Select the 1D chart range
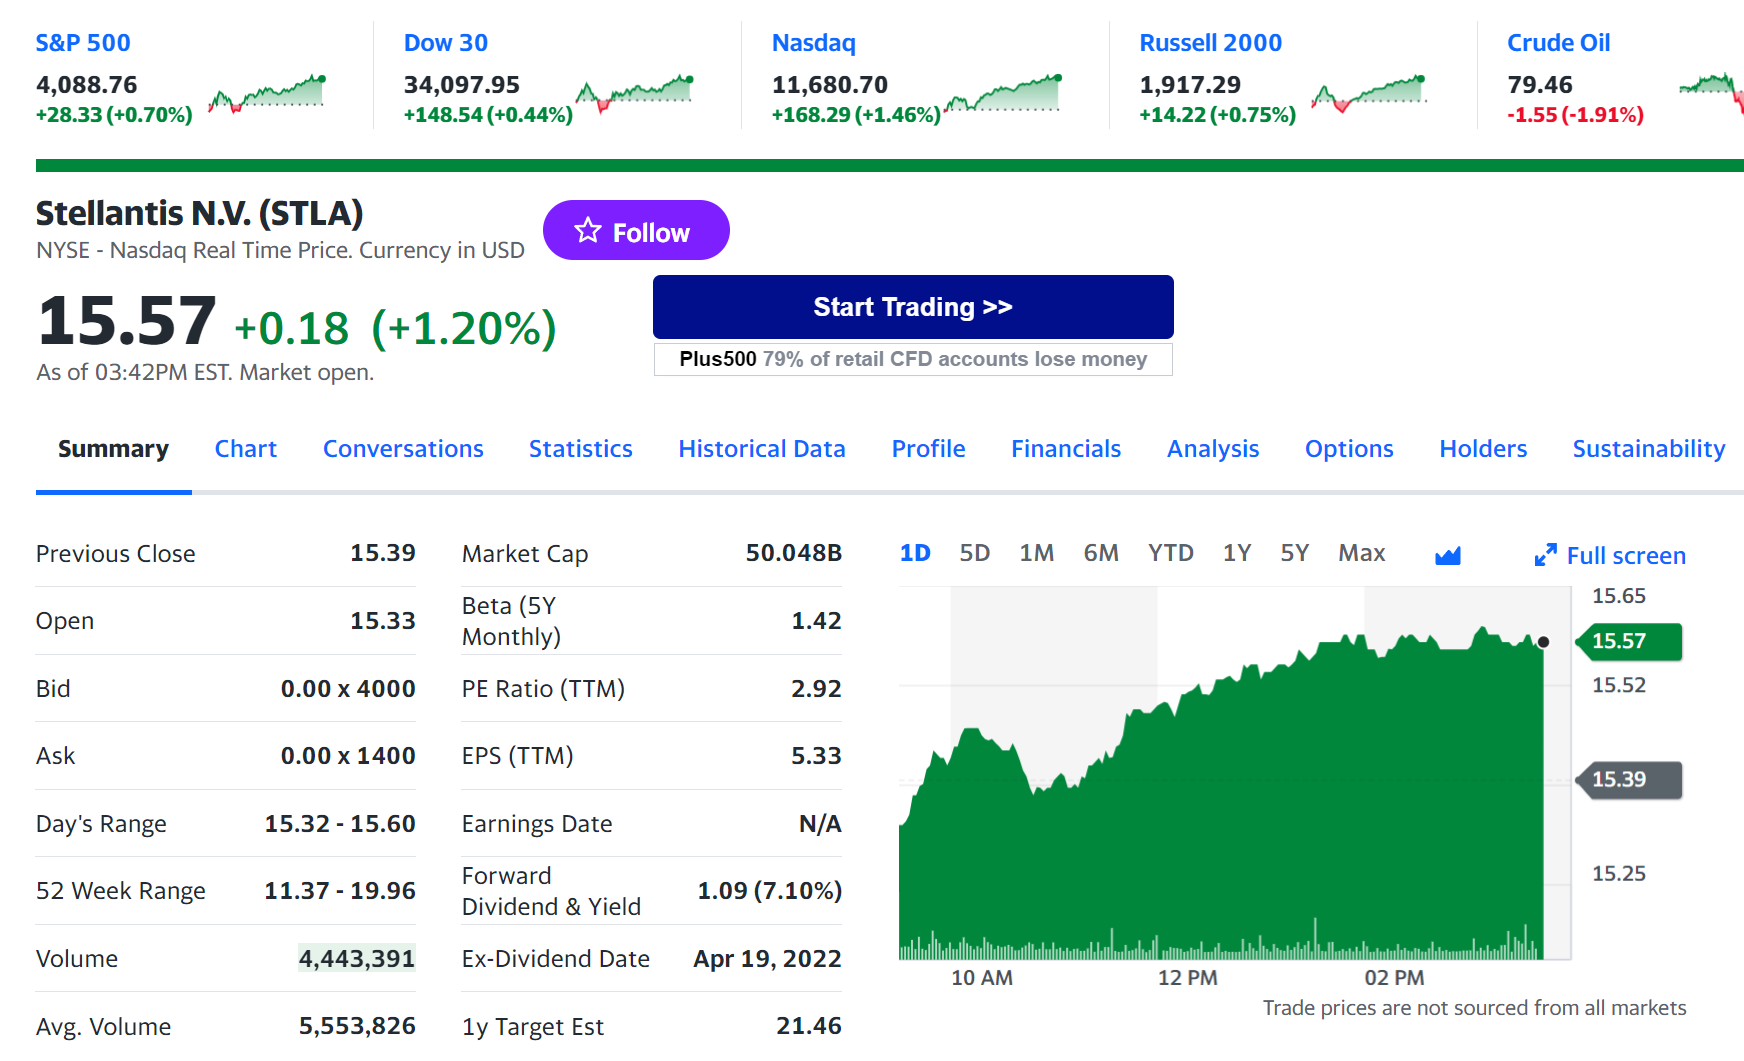Screen dimensions: 1744x1061 [x=915, y=553]
